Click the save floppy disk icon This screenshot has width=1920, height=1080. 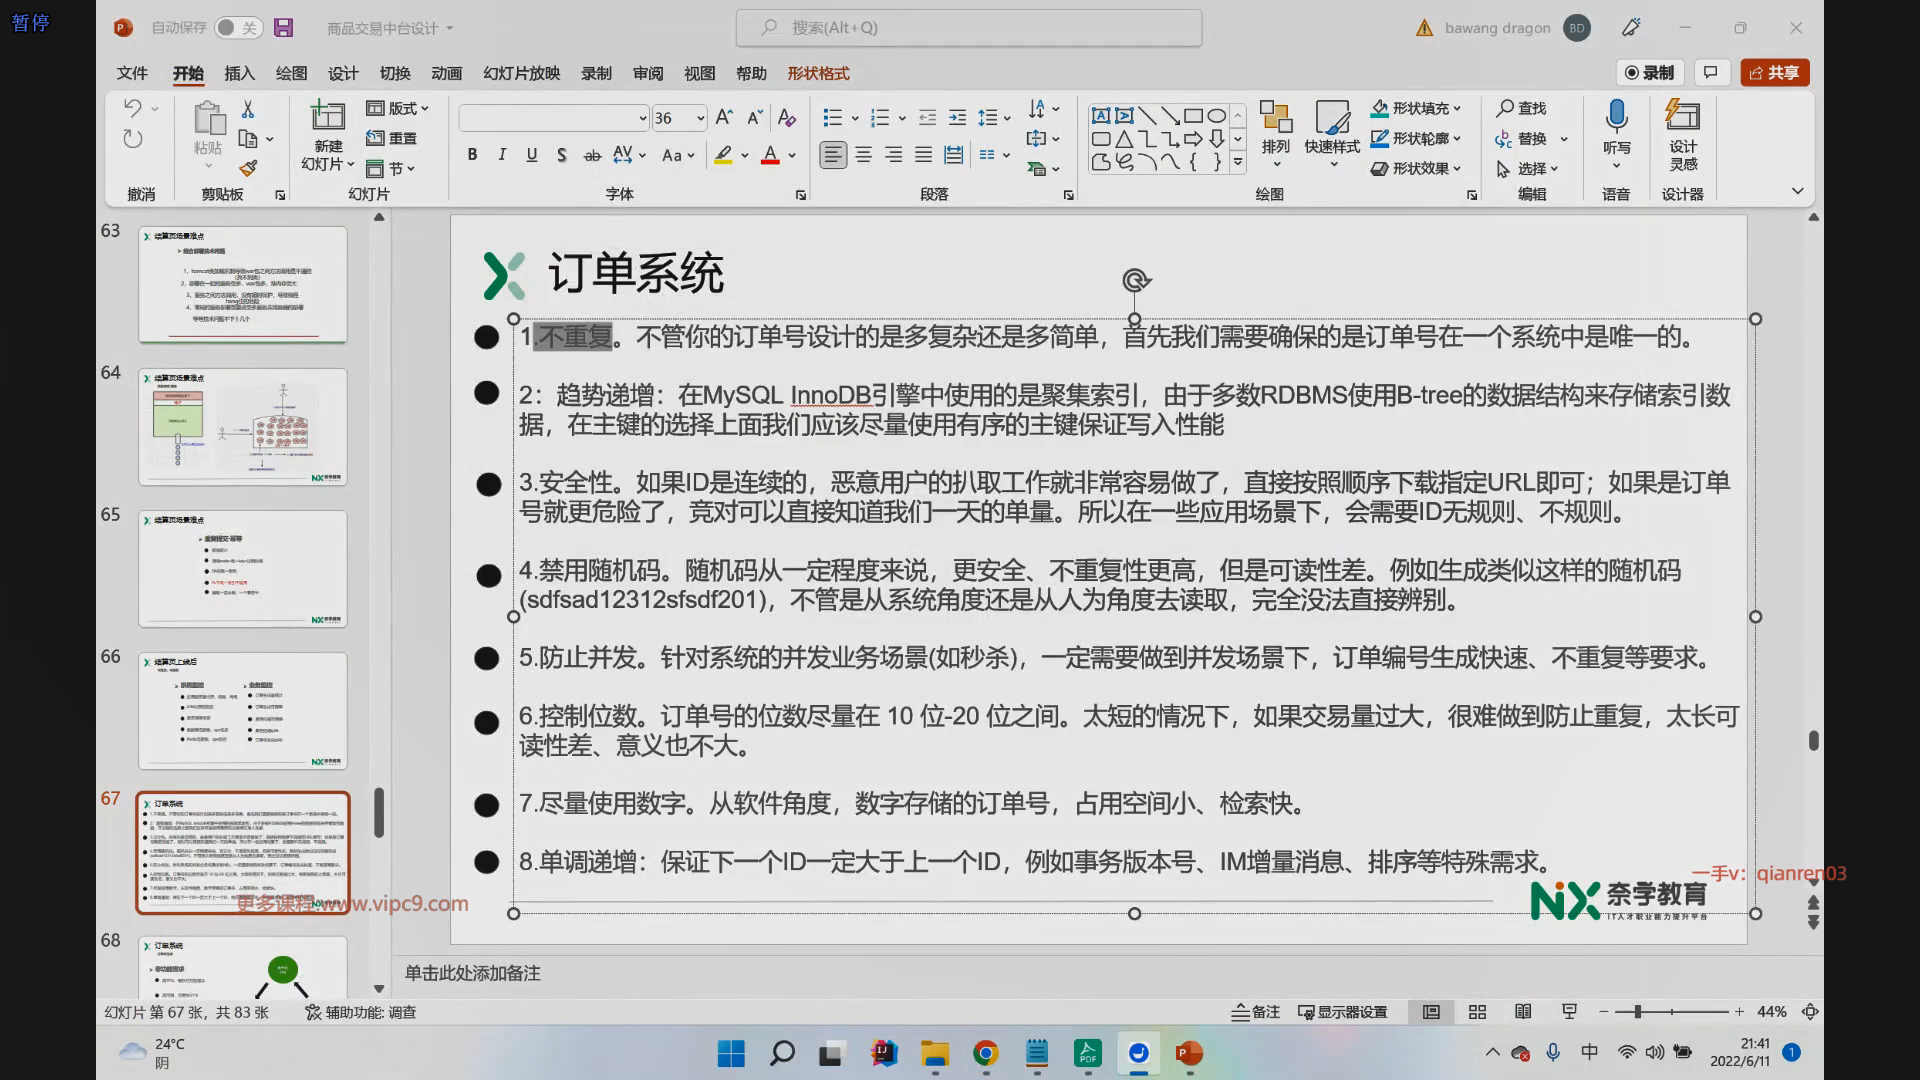pos(284,28)
